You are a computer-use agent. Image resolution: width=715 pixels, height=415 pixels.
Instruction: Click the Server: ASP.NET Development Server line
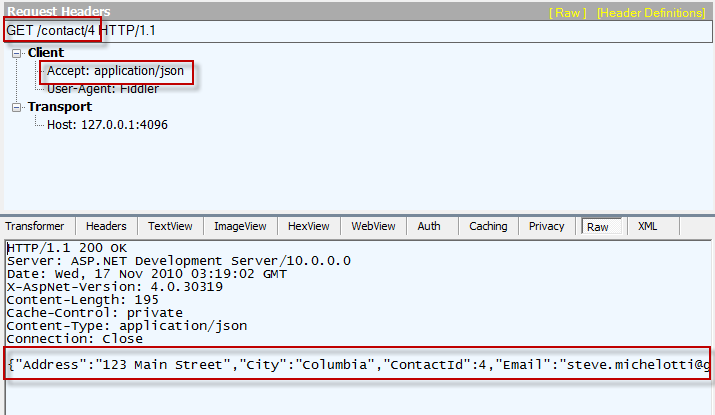coord(179,261)
